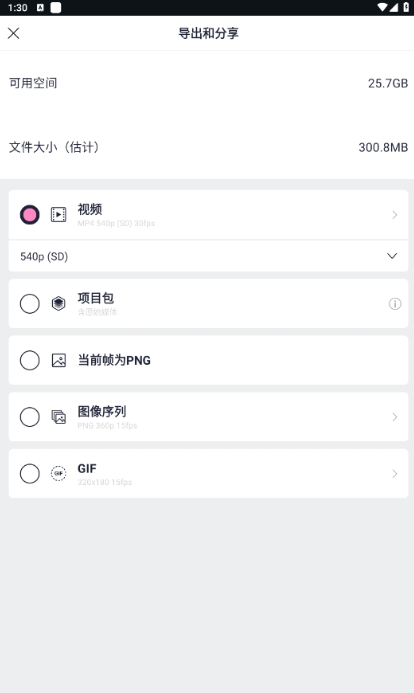
Task: Open 图像序列 settings chevron
Action: (x=395, y=417)
